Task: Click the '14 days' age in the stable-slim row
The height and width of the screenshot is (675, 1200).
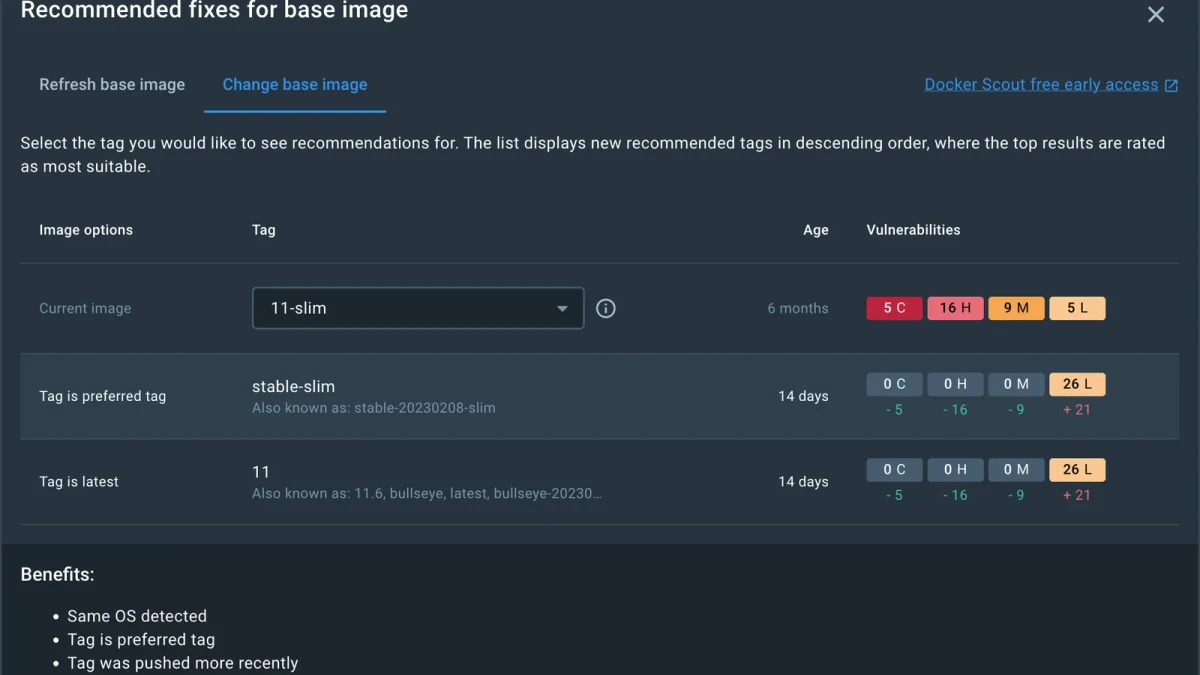Action: [x=803, y=396]
